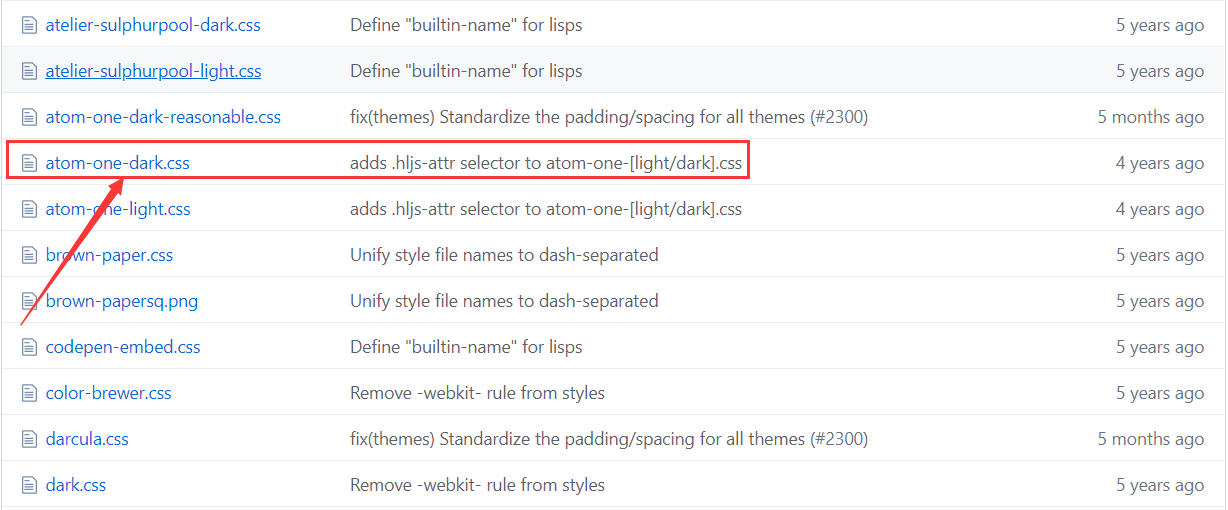
Task: Click file icon beside dark.css
Action: (28, 485)
